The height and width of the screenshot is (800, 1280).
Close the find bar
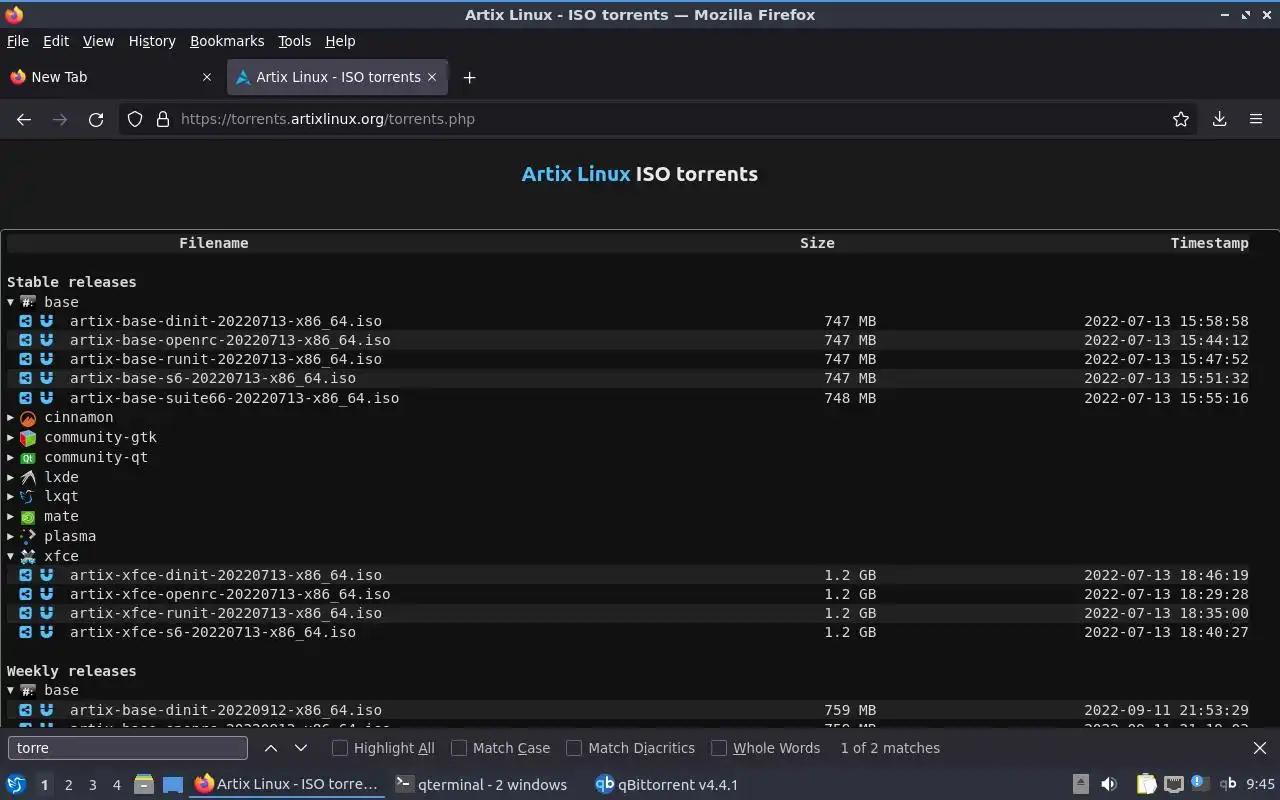pos(1259,748)
